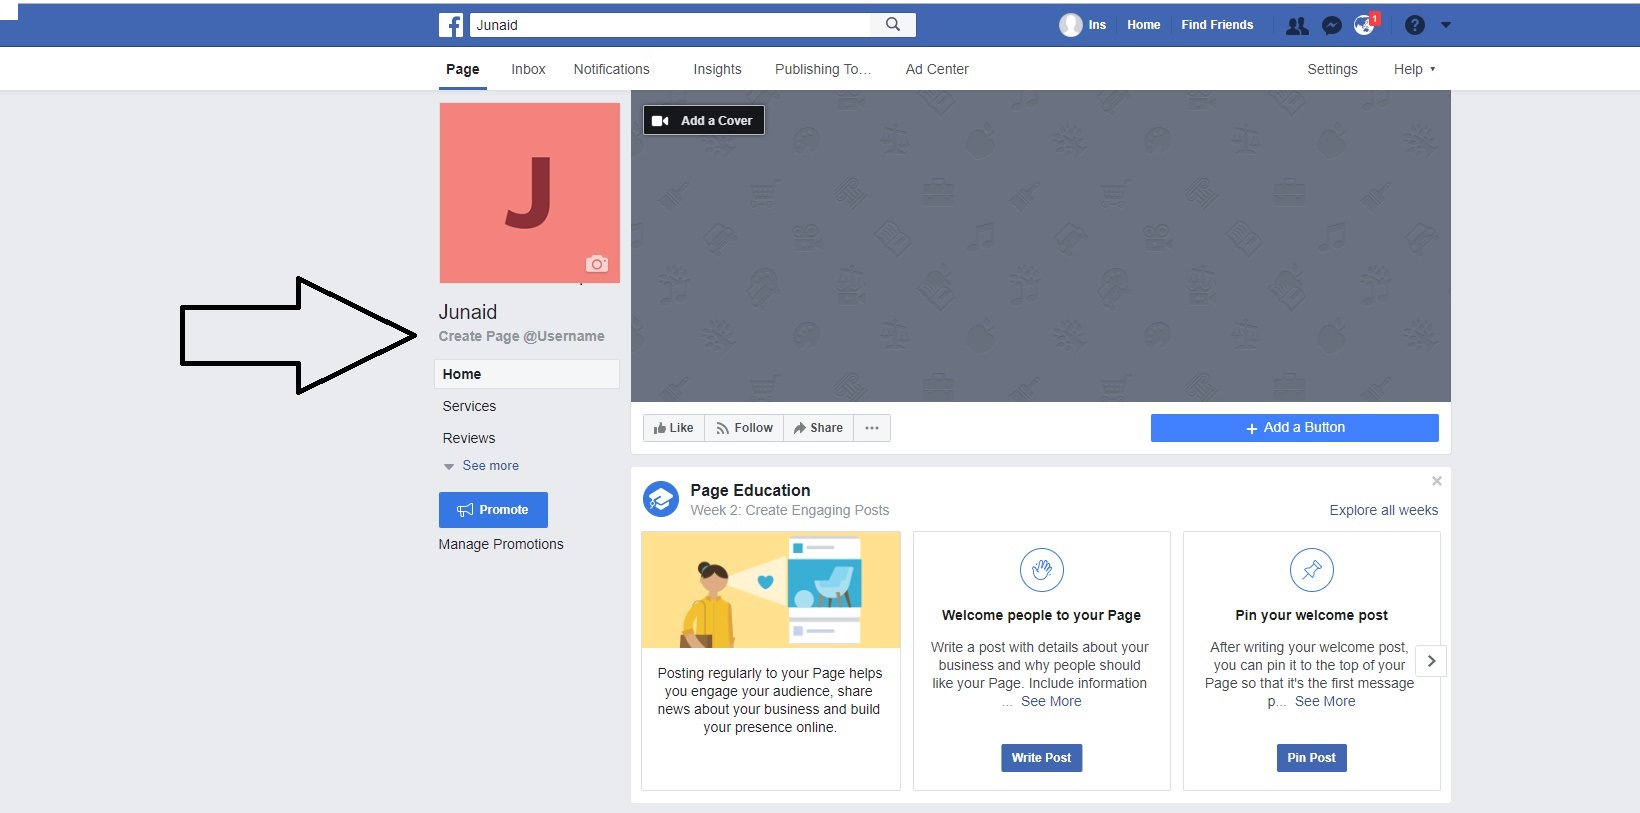Click the search magnifier icon
Screen dimensions: 1640x813
click(893, 25)
